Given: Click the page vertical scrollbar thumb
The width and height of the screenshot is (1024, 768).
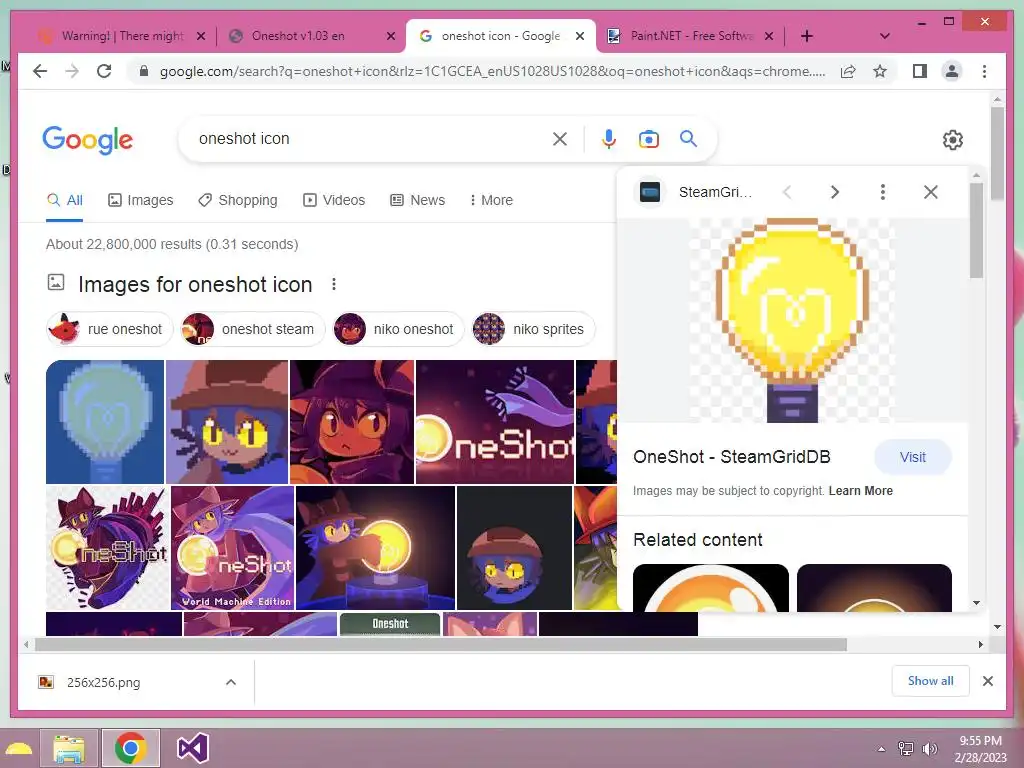Looking at the screenshot, I should tap(997, 153).
